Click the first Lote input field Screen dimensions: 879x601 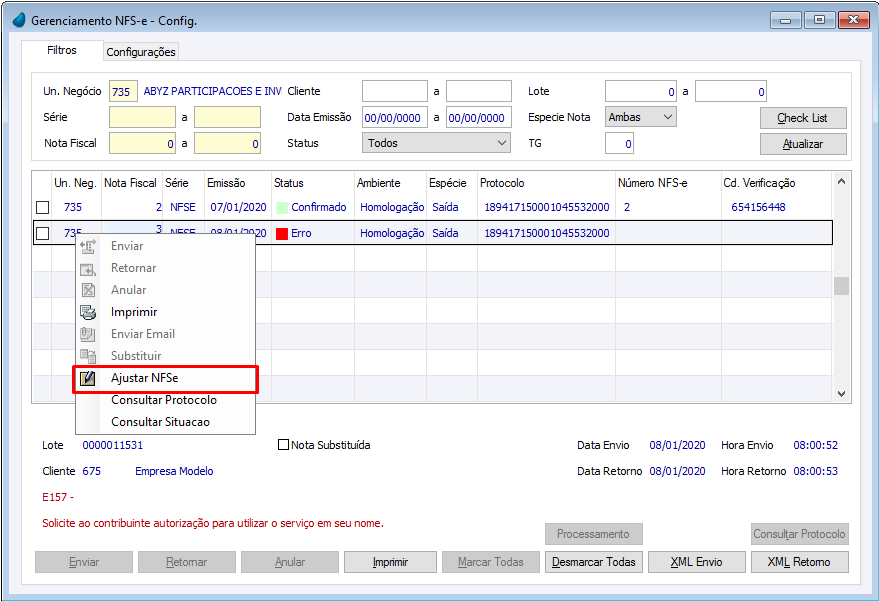pos(641,91)
